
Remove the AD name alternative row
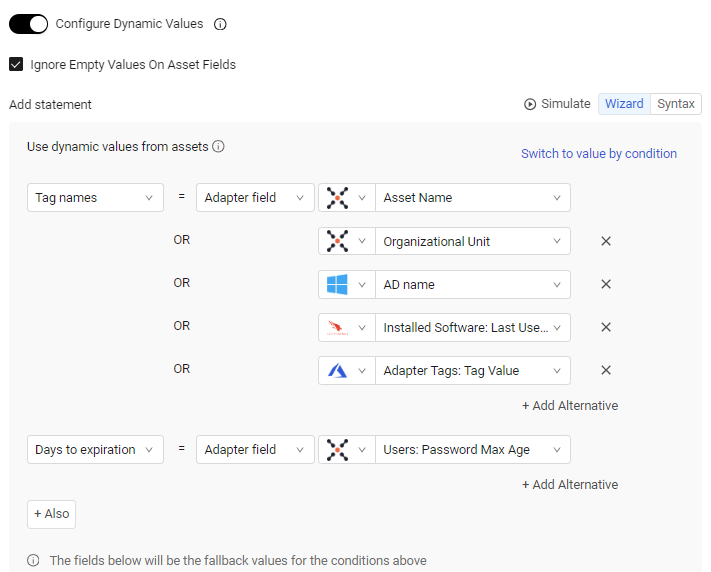tap(606, 284)
